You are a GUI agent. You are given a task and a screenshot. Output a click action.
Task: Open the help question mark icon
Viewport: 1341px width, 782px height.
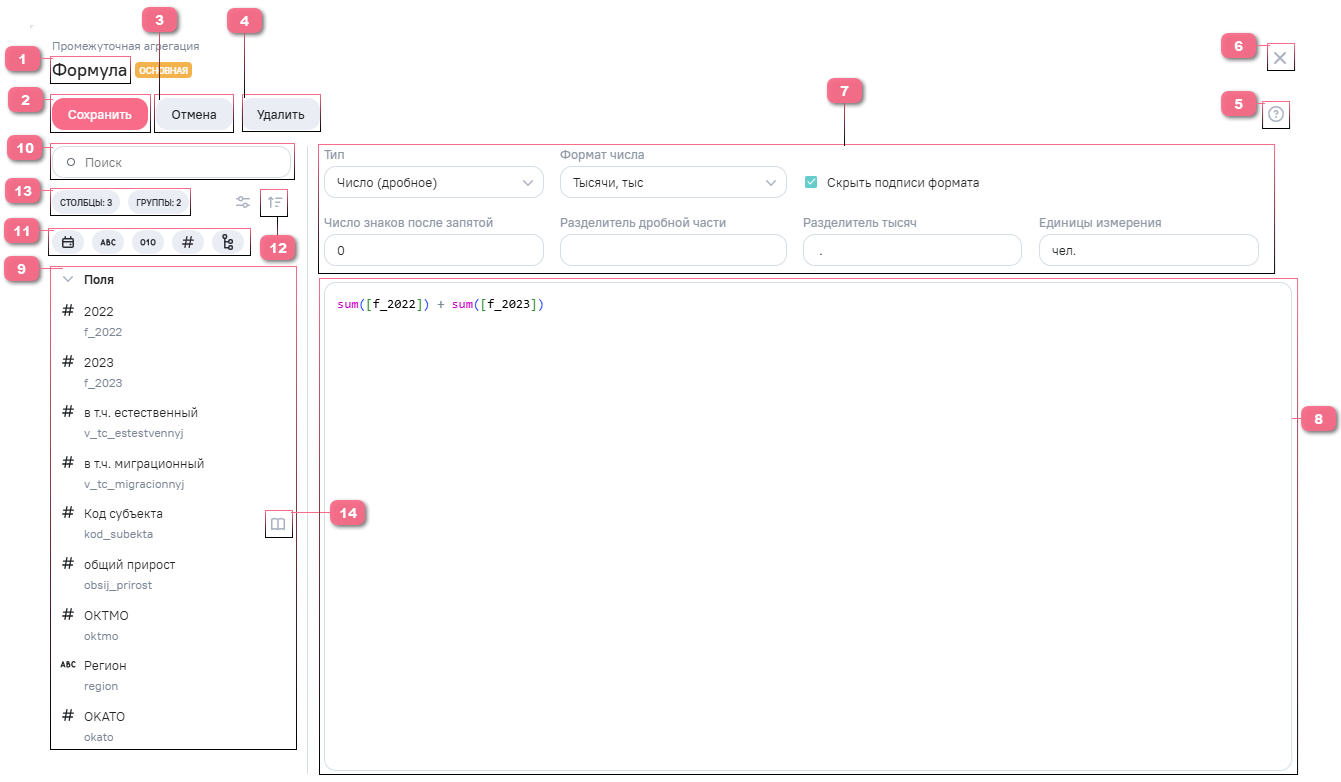[1276, 115]
